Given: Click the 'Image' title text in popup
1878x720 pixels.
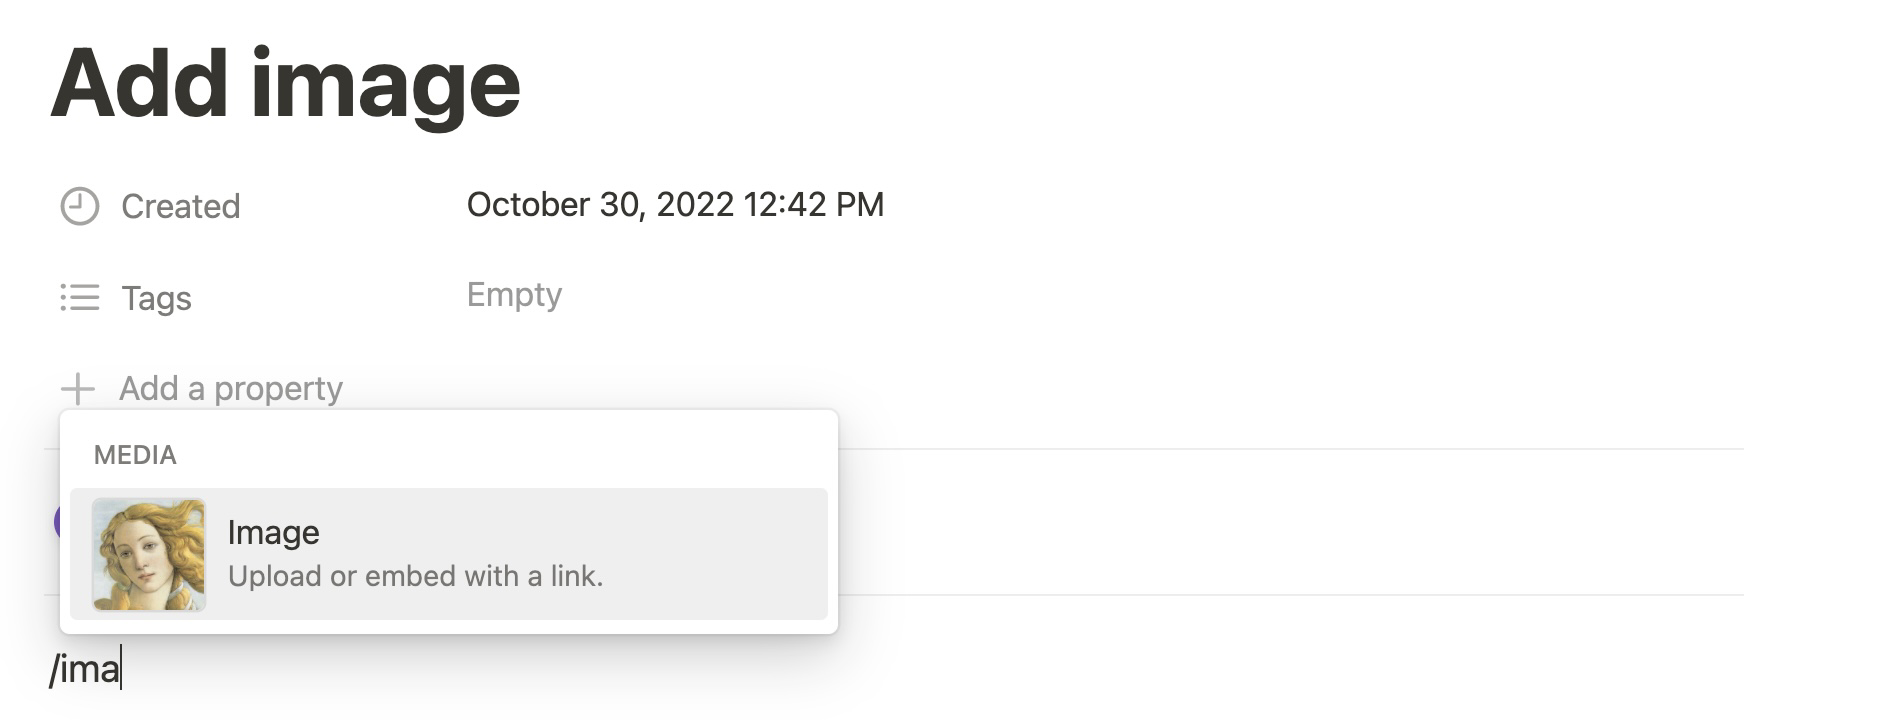Looking at the screenshot, I should [273, 533].
